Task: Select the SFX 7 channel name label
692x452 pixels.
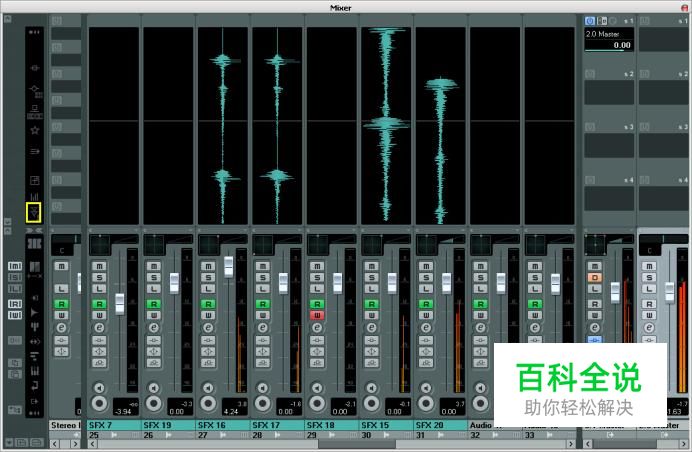Action: tap(114, 425)
